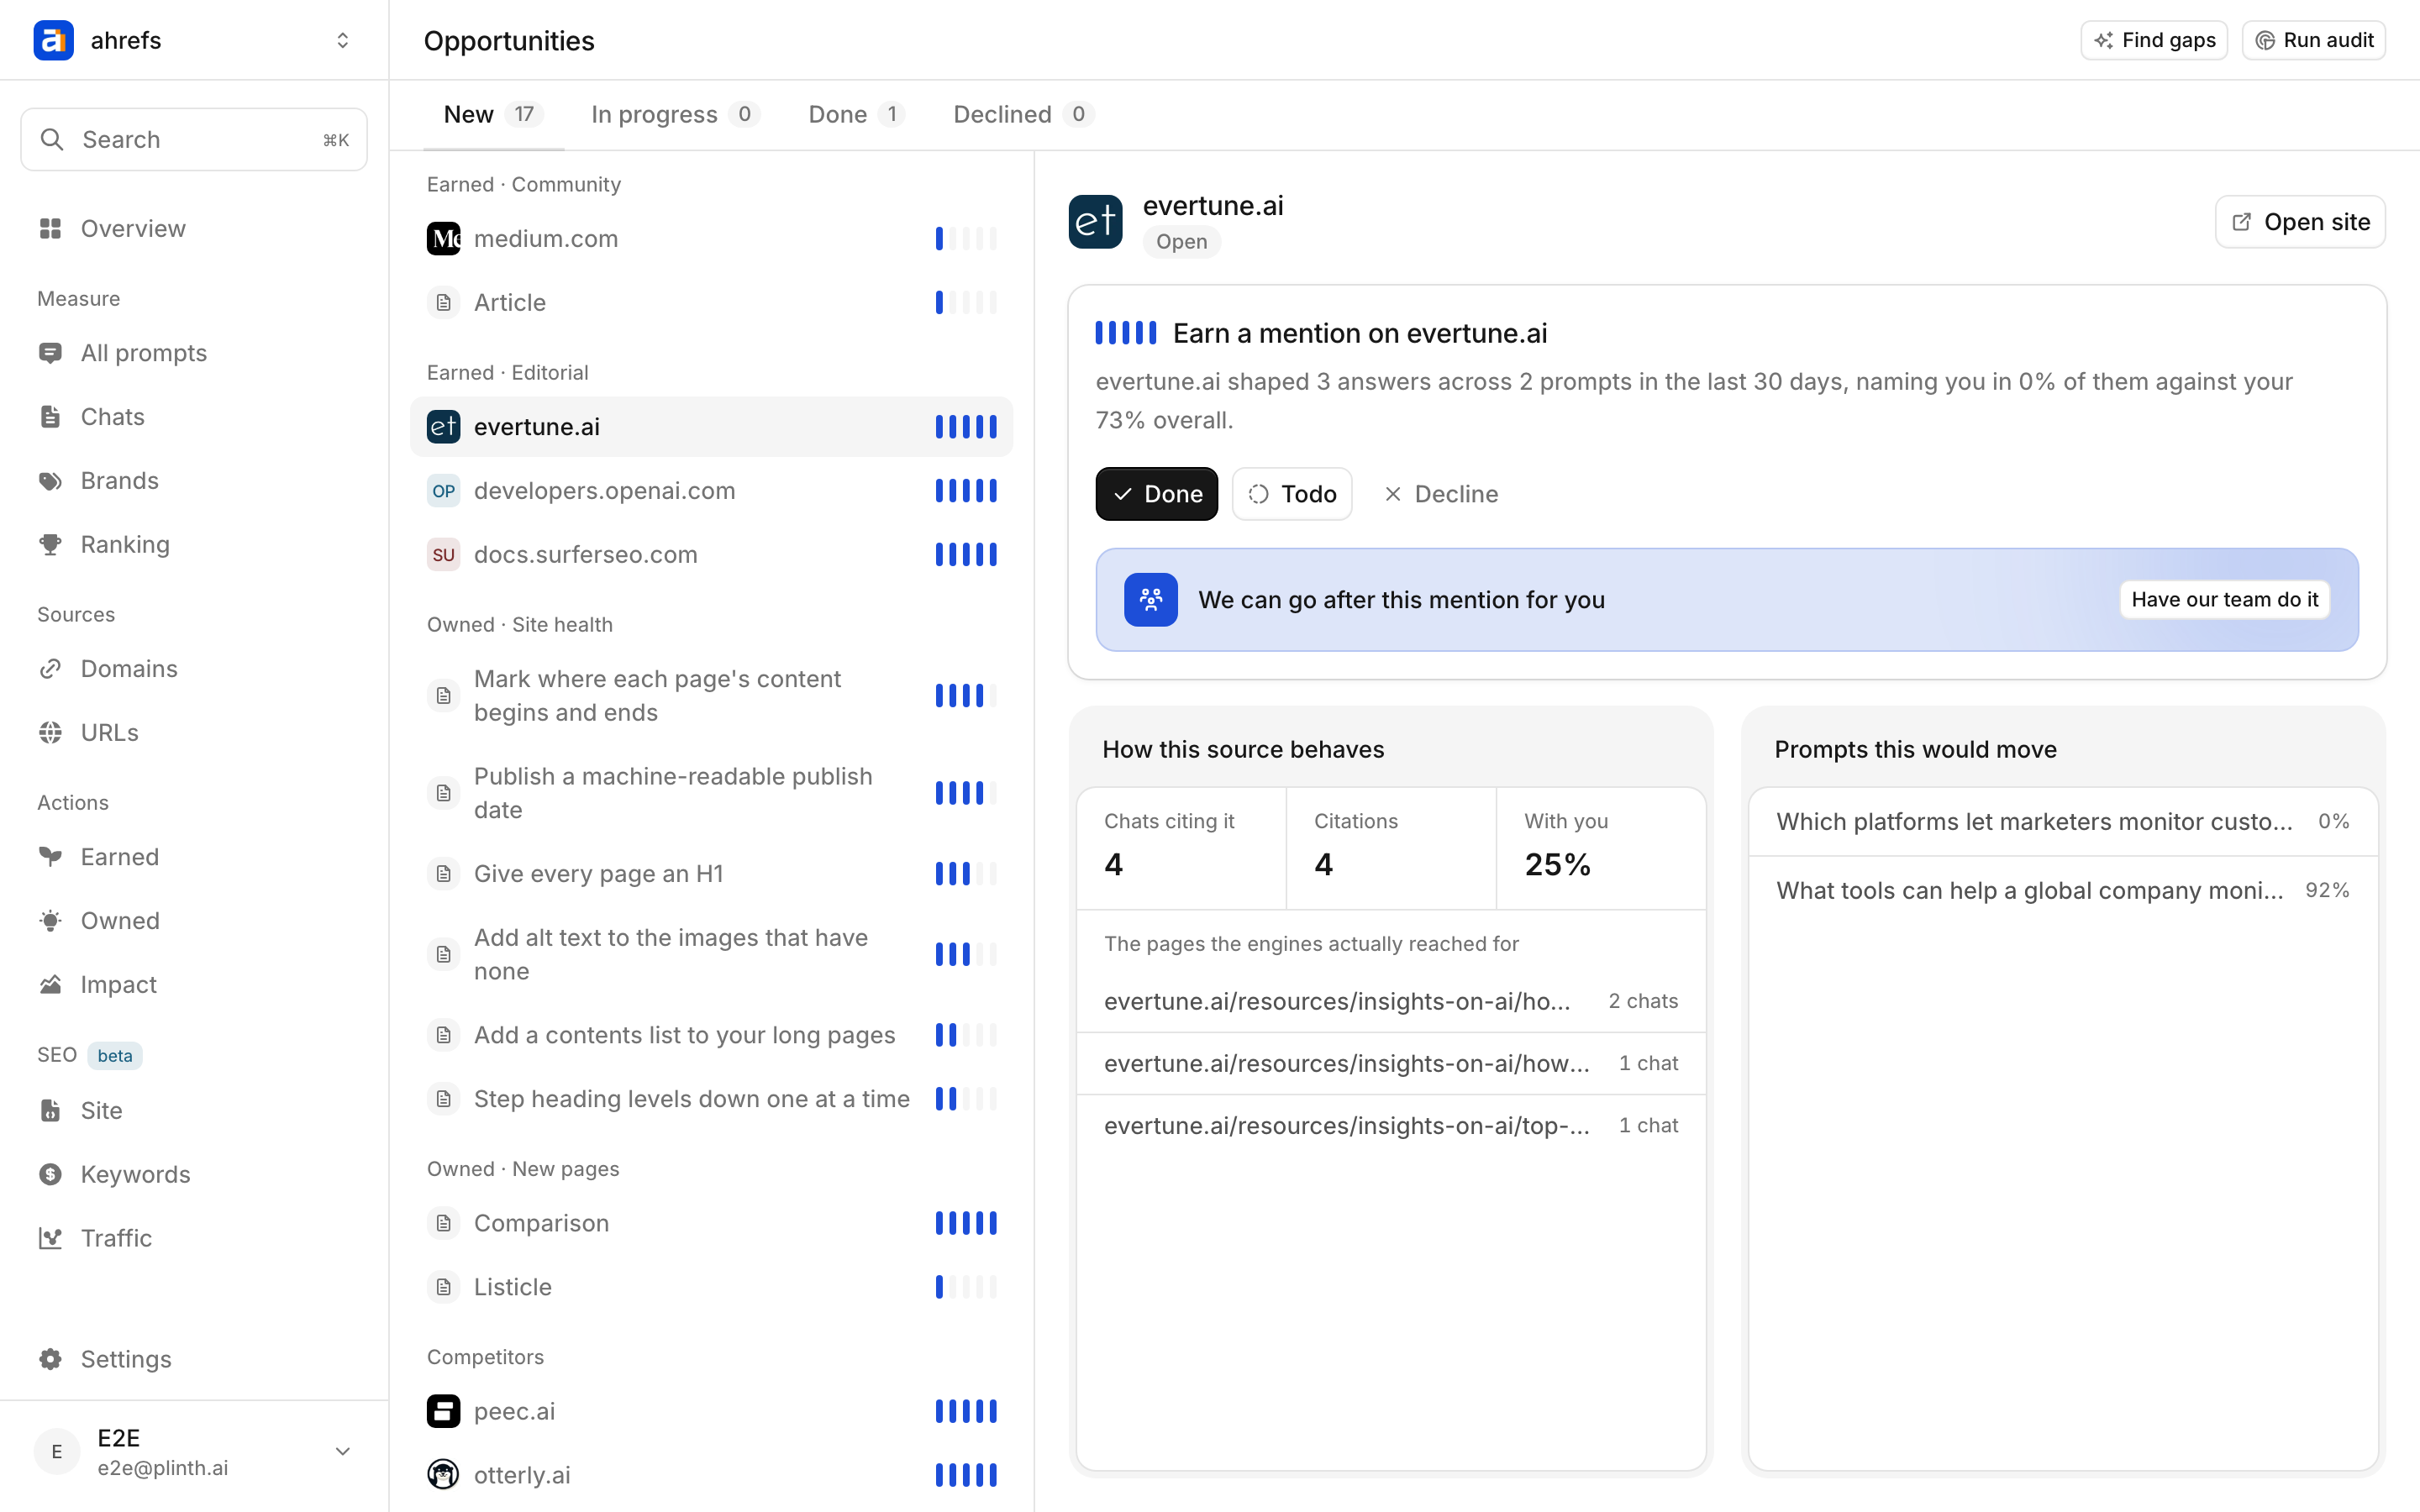Viewport: 2420px width, 1512px height.
Task: Switch to the Done tab
Action: pyautogui.click(x=856, y=115)
